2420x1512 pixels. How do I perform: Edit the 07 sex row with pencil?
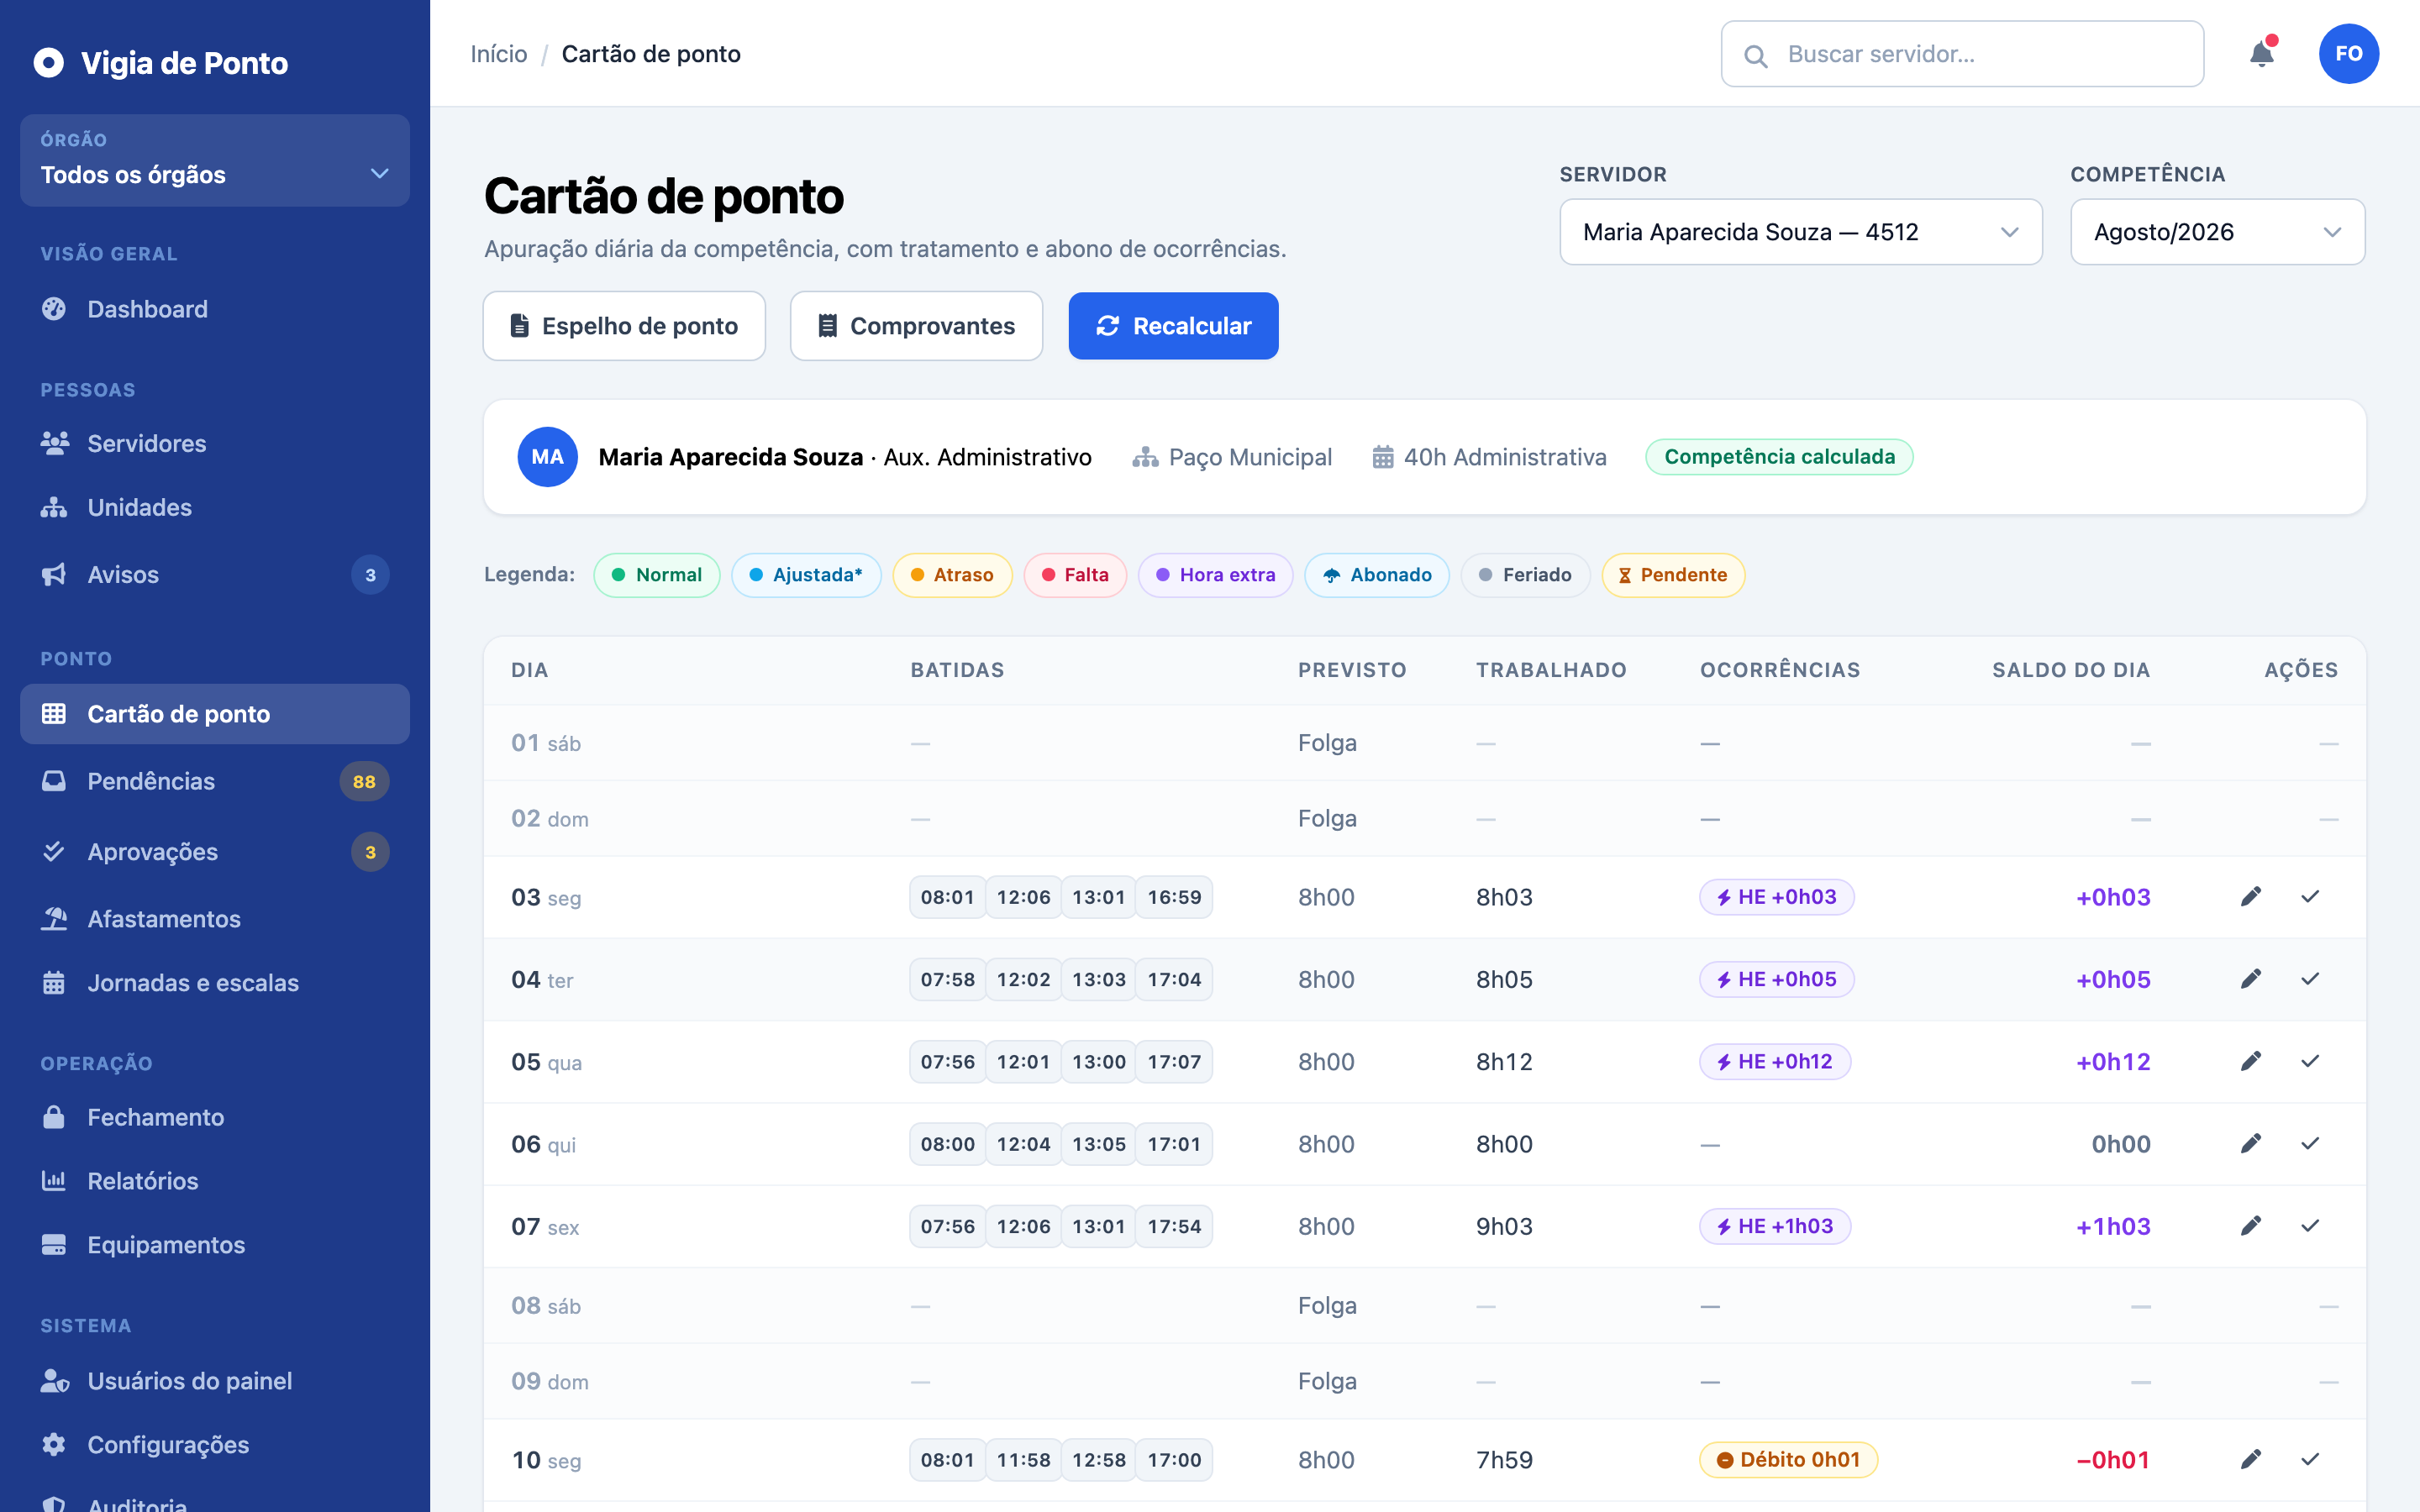pyautogui.click(x=2250, y=1226)
